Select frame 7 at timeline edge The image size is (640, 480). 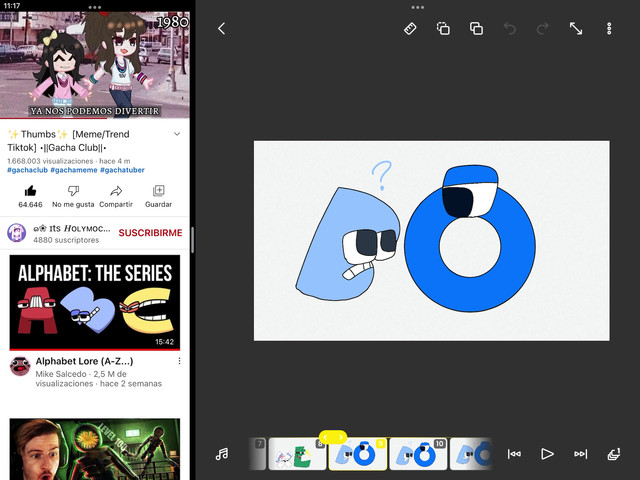pyautogui.click(x=258, y=454)
